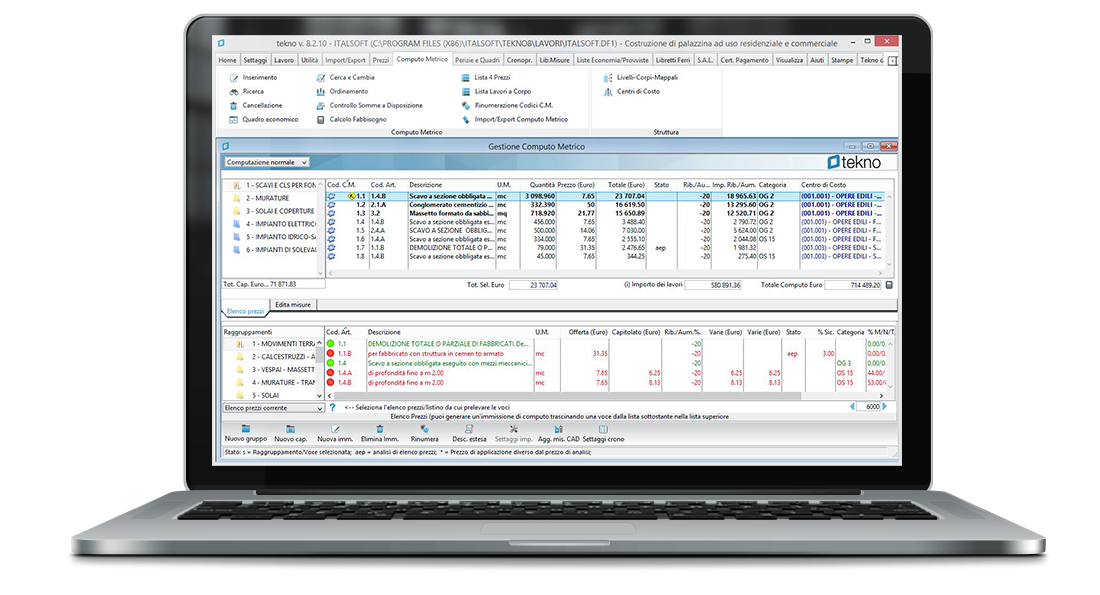
Task: Click left arrow beside 6000 value
Action: pos(852,407)
